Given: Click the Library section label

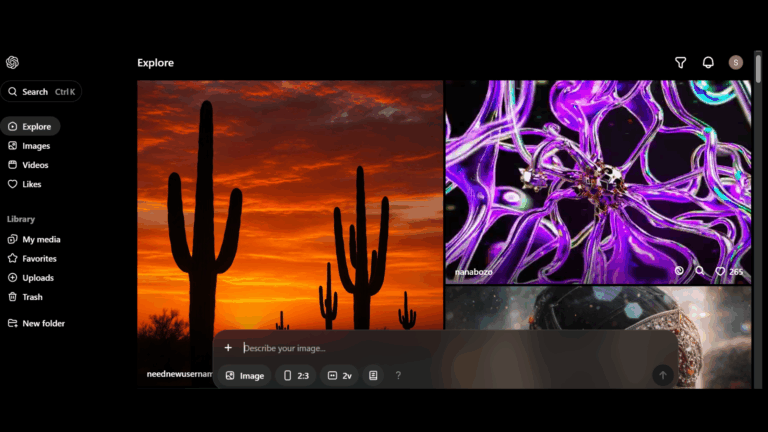Looking at the screenshot, I should click(x=21, y=219).
